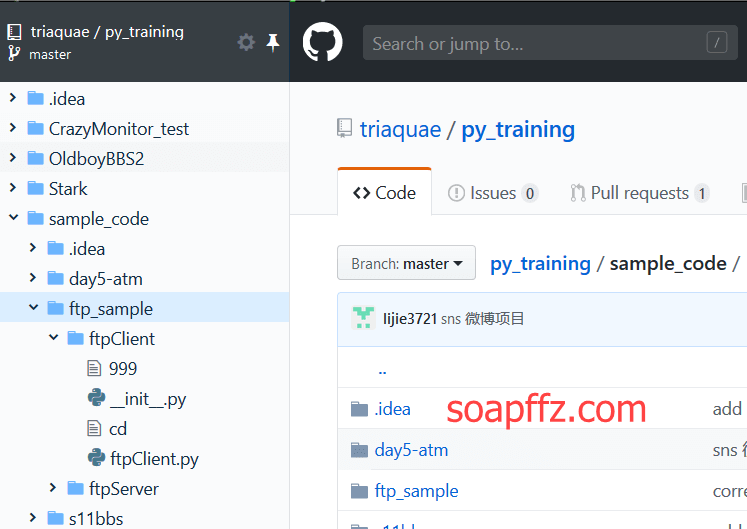Screen dimensions: 747x529
Task: Collapse the ftpClient folder chevron
Action: (x=53, y=338)
